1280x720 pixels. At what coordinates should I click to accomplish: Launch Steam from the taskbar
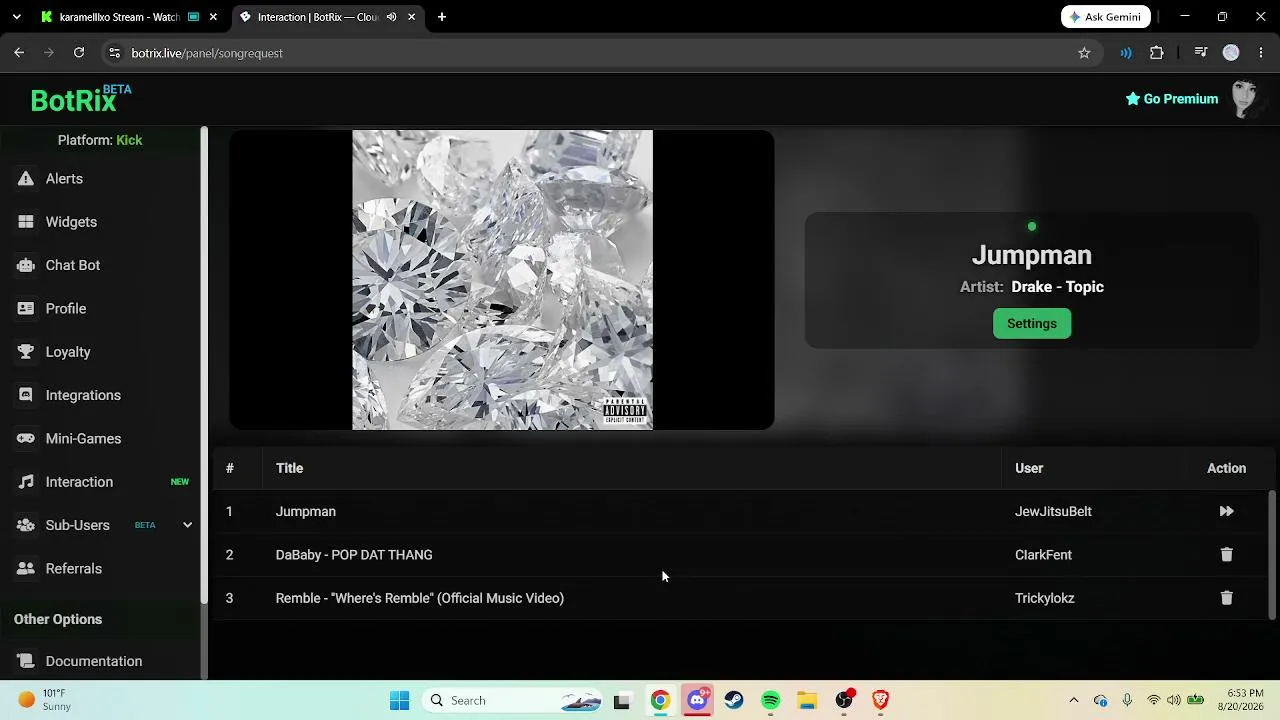coord(734,701)
